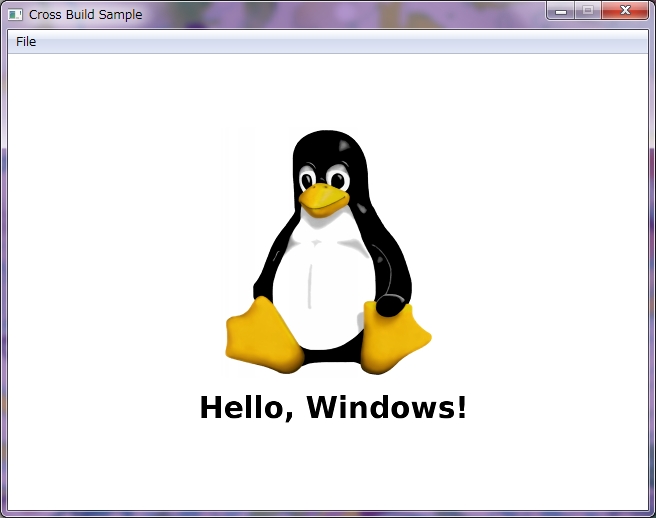
Task: Close the Cross Build Sample window
Action: click(625, 10)
